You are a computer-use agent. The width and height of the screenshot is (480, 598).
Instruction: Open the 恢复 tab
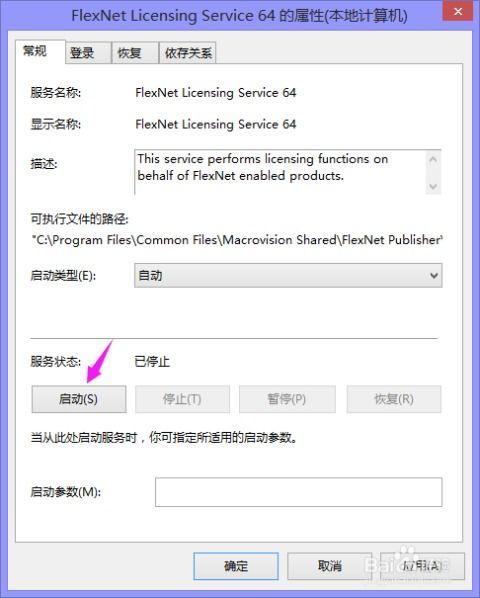[135, 53]
